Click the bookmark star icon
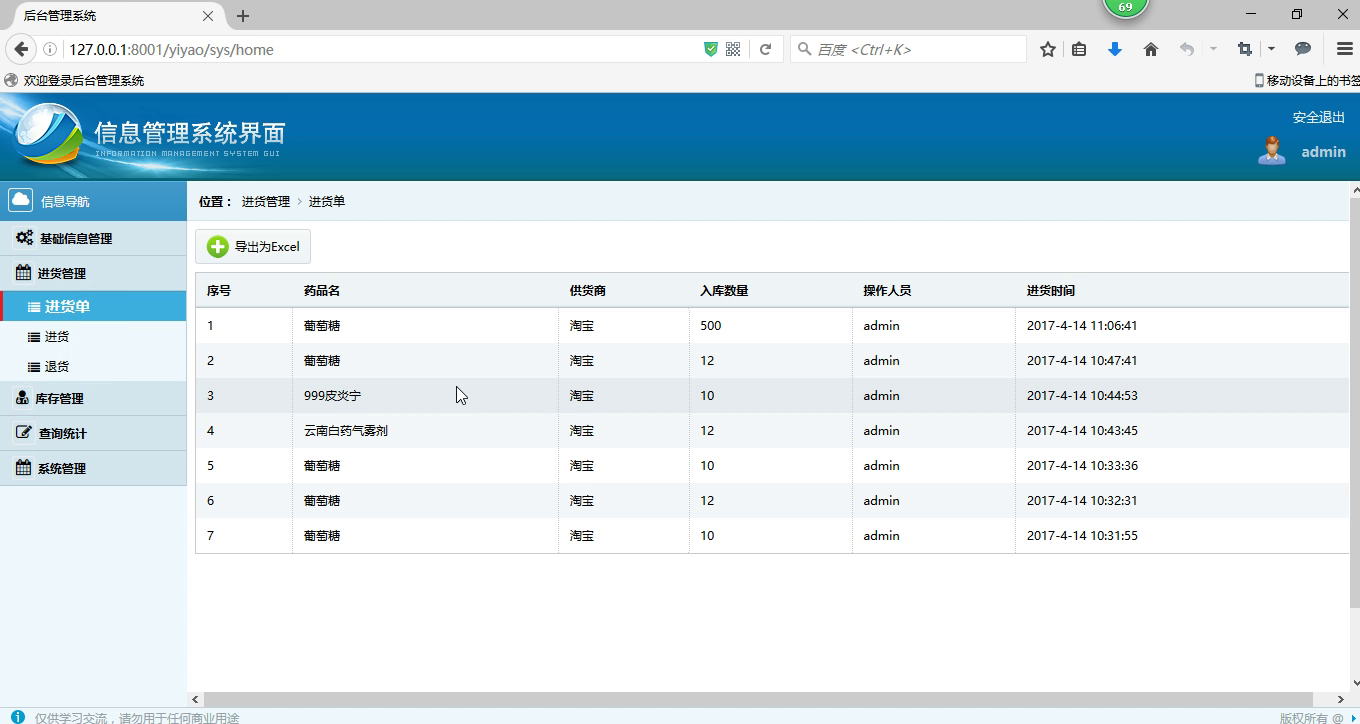The height and width of the screenshot is (724, 1360). click(1048, 49)
